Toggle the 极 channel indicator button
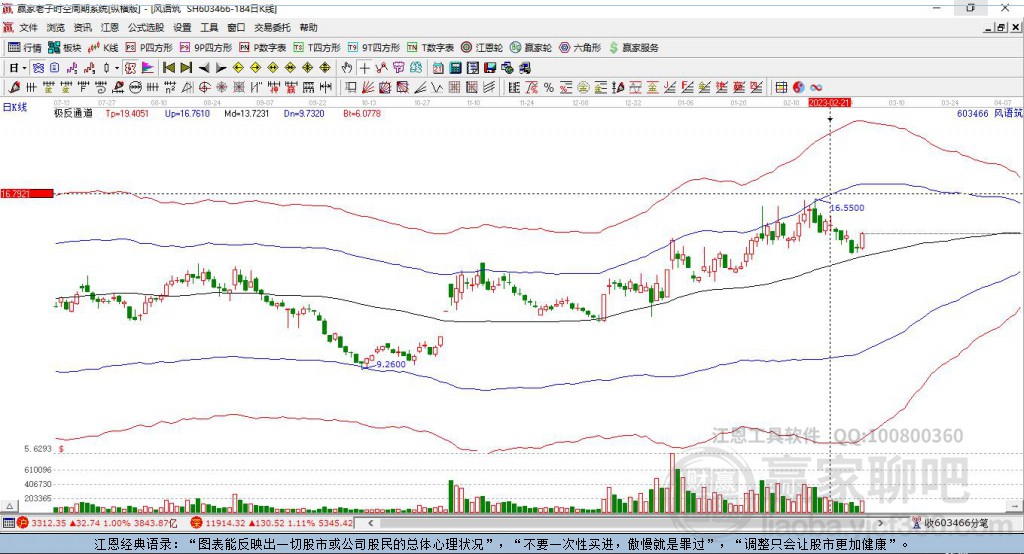Image resolution: width=1024 pixels, height=554 pixels. pos(130,68)
